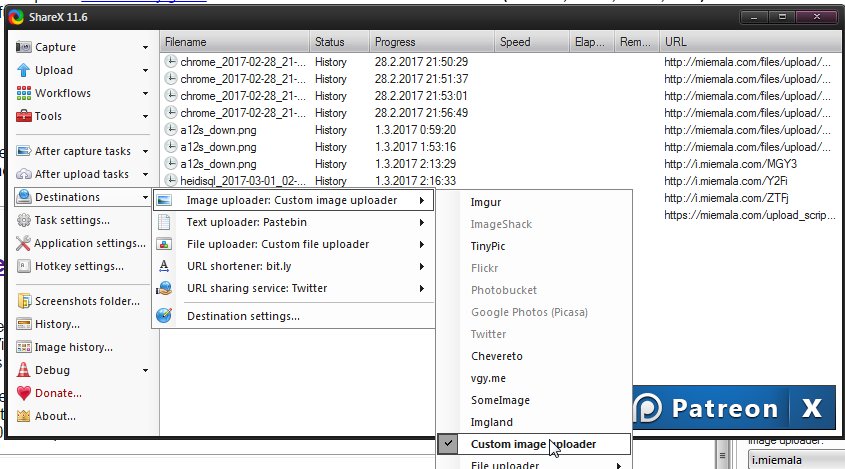Open URL sharing service: Twitter submenu
Screen dimensions: 845x469
(x=294, y=288)
